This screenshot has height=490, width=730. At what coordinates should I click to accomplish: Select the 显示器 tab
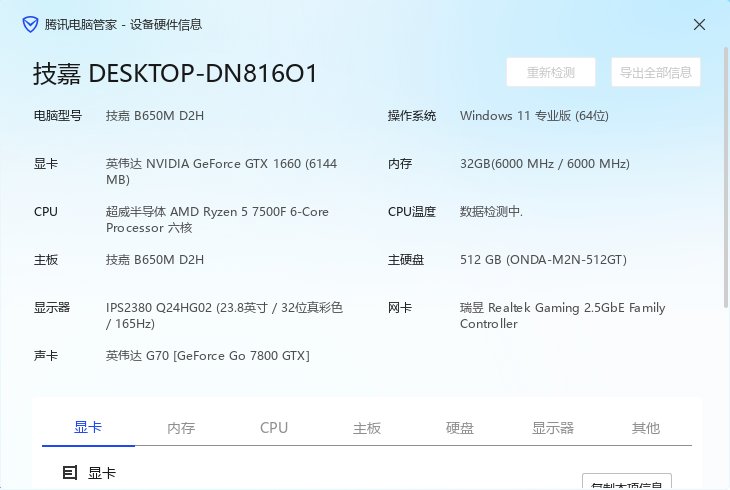553,428
